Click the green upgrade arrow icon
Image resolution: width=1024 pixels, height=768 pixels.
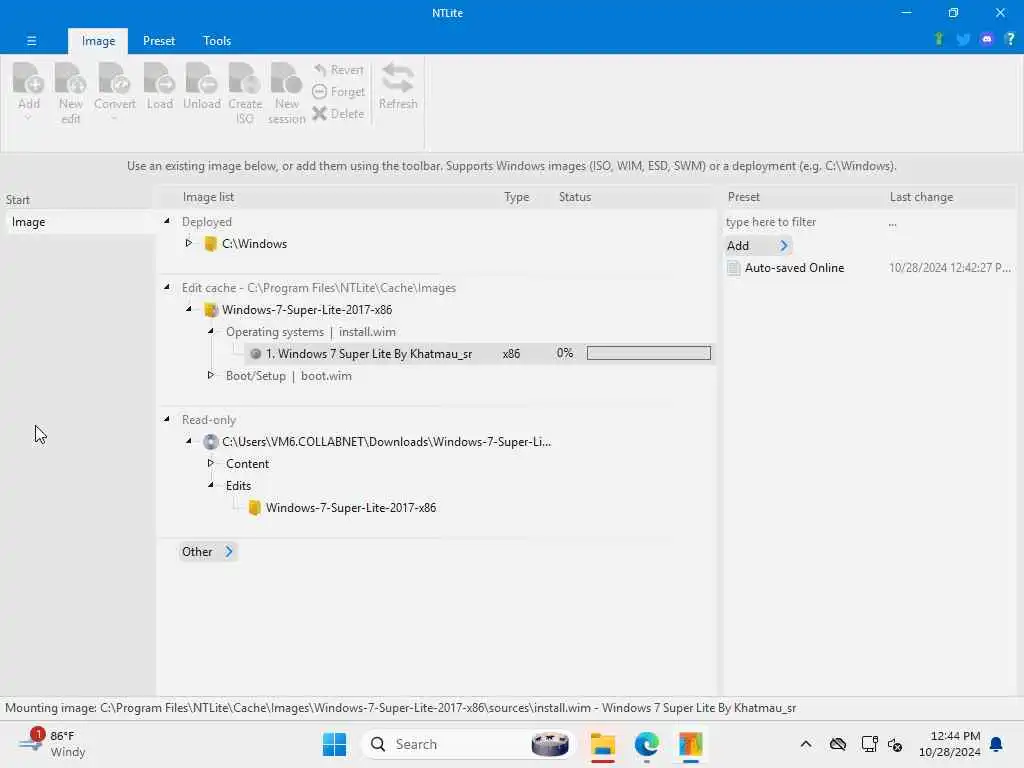(939, 39)
